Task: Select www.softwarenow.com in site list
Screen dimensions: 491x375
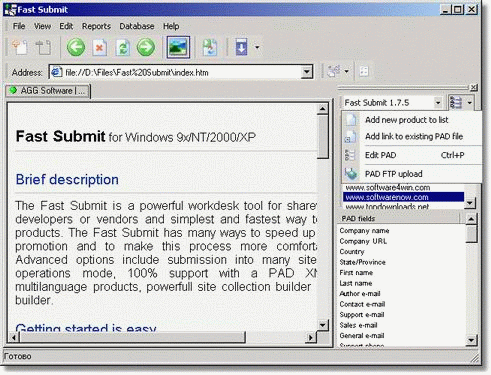Action: pos(403,197)
